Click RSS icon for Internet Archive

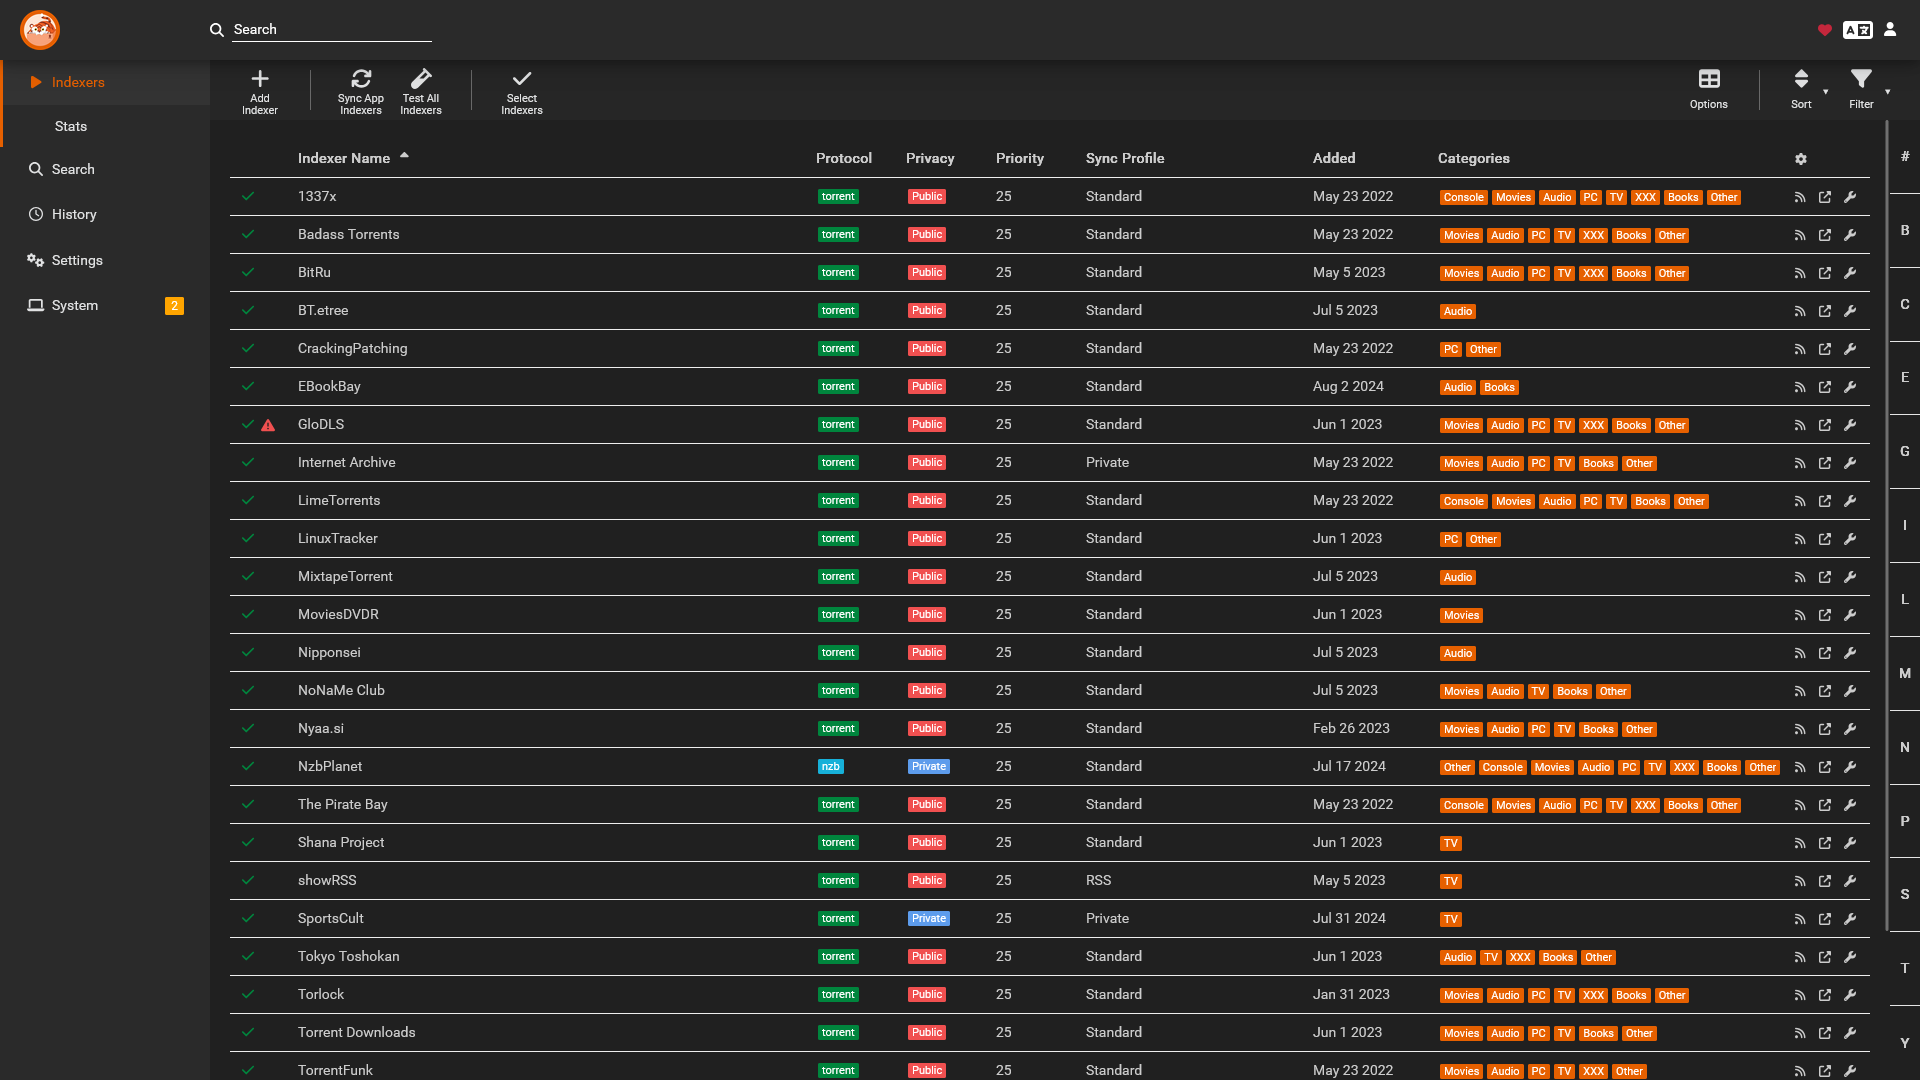[1800, 463]
